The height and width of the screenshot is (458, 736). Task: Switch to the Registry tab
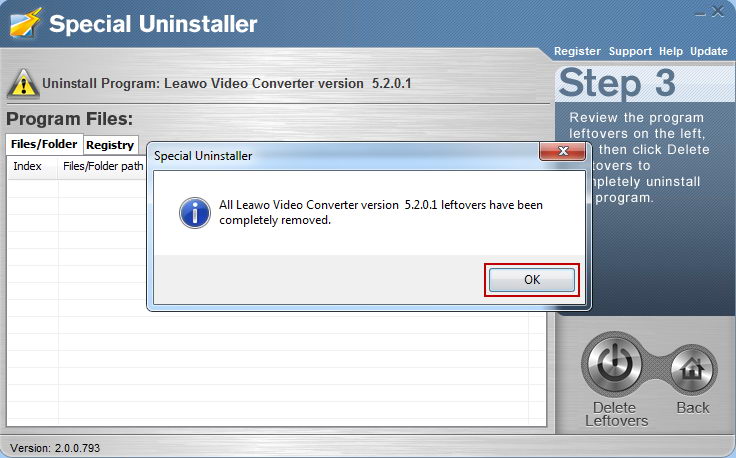tap(110, 145)
